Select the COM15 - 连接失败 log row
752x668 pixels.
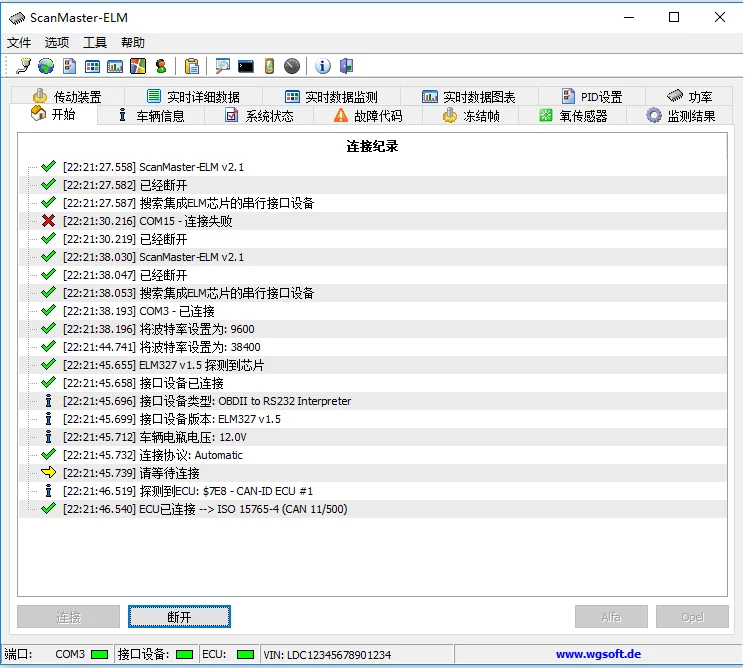tap(373, 221)
